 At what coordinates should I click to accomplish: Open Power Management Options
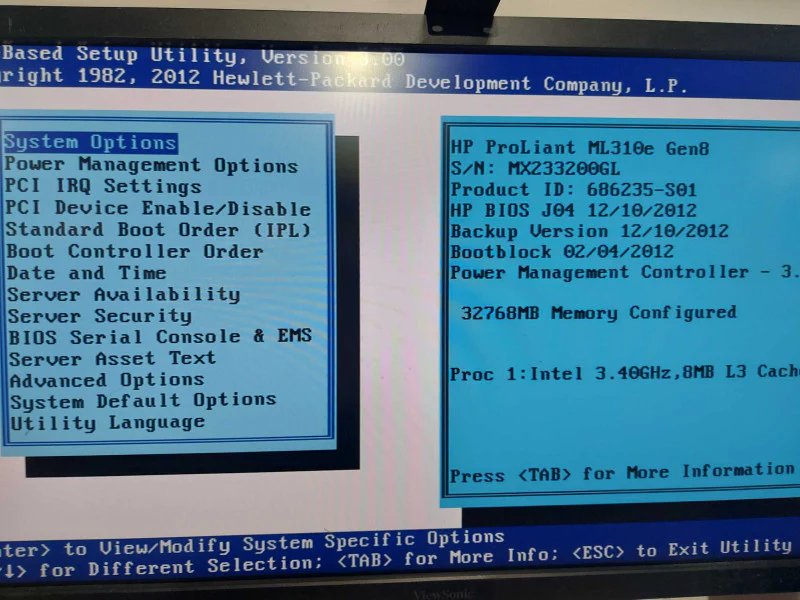pyautogui.click(x=152, y=165)
